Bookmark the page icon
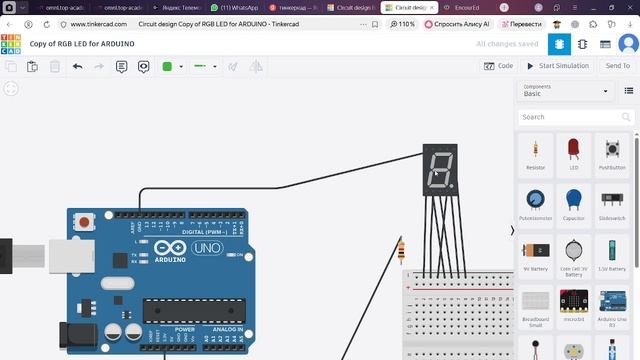This screenshot has height=360, width=640. click(375, 24)
